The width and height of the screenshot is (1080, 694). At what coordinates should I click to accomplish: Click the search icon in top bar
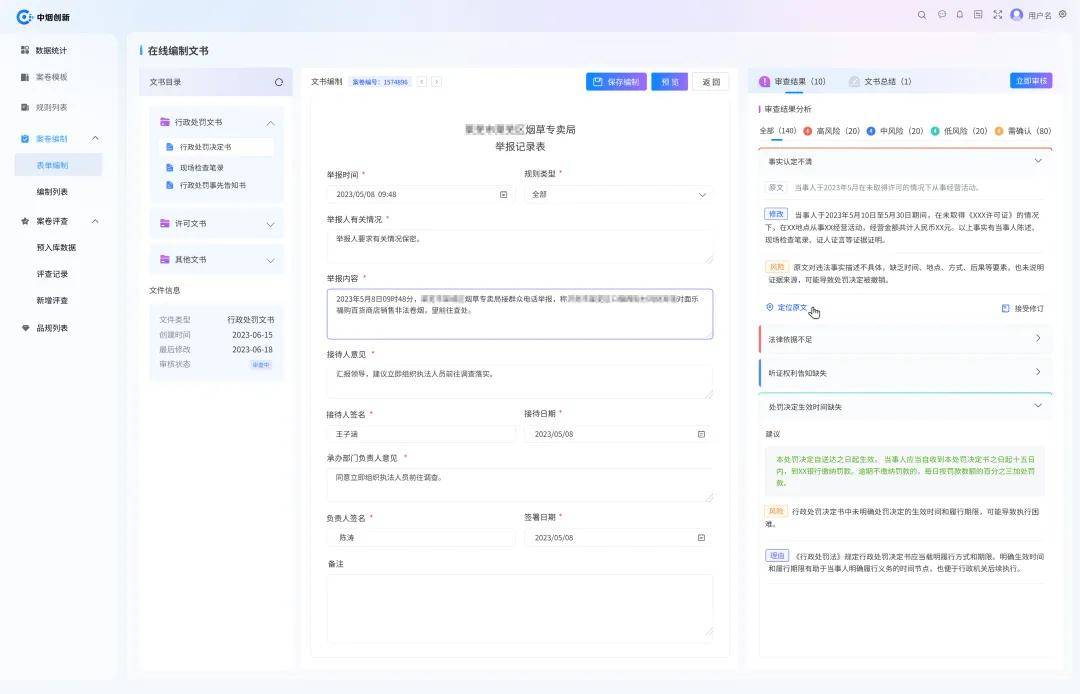point(922,15)
